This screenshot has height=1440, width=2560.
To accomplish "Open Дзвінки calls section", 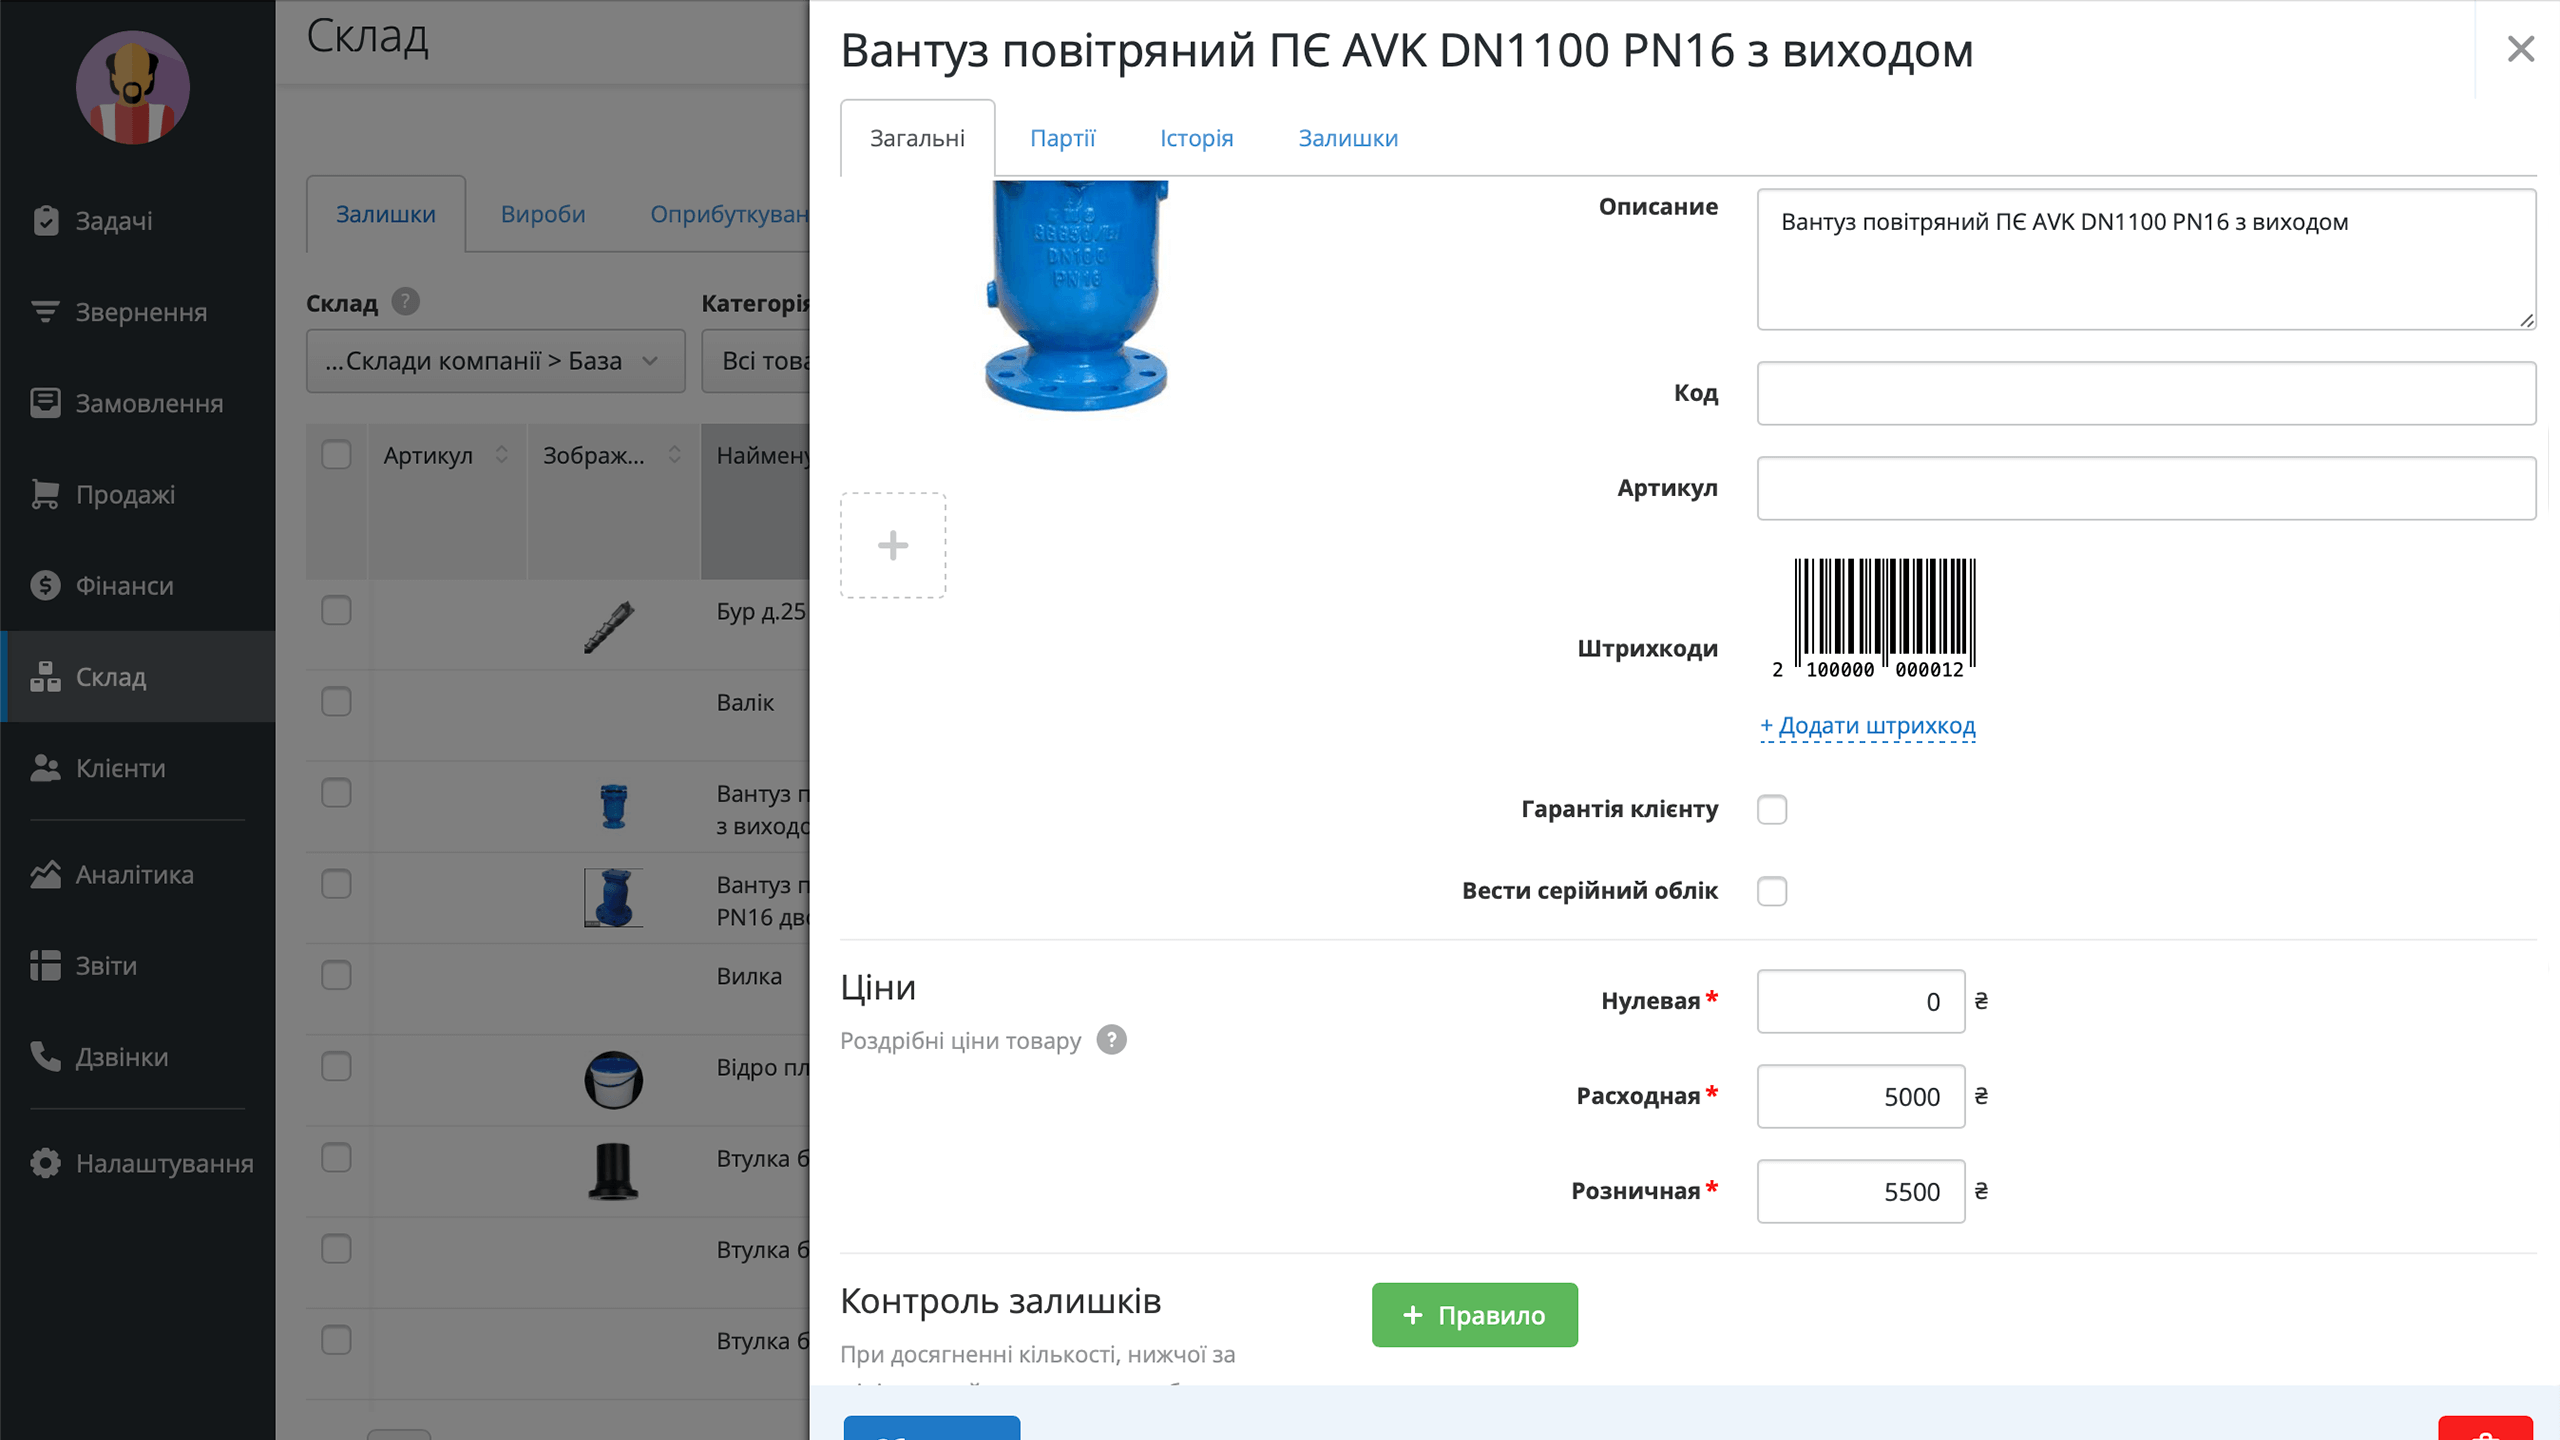I will (137, 1057).
